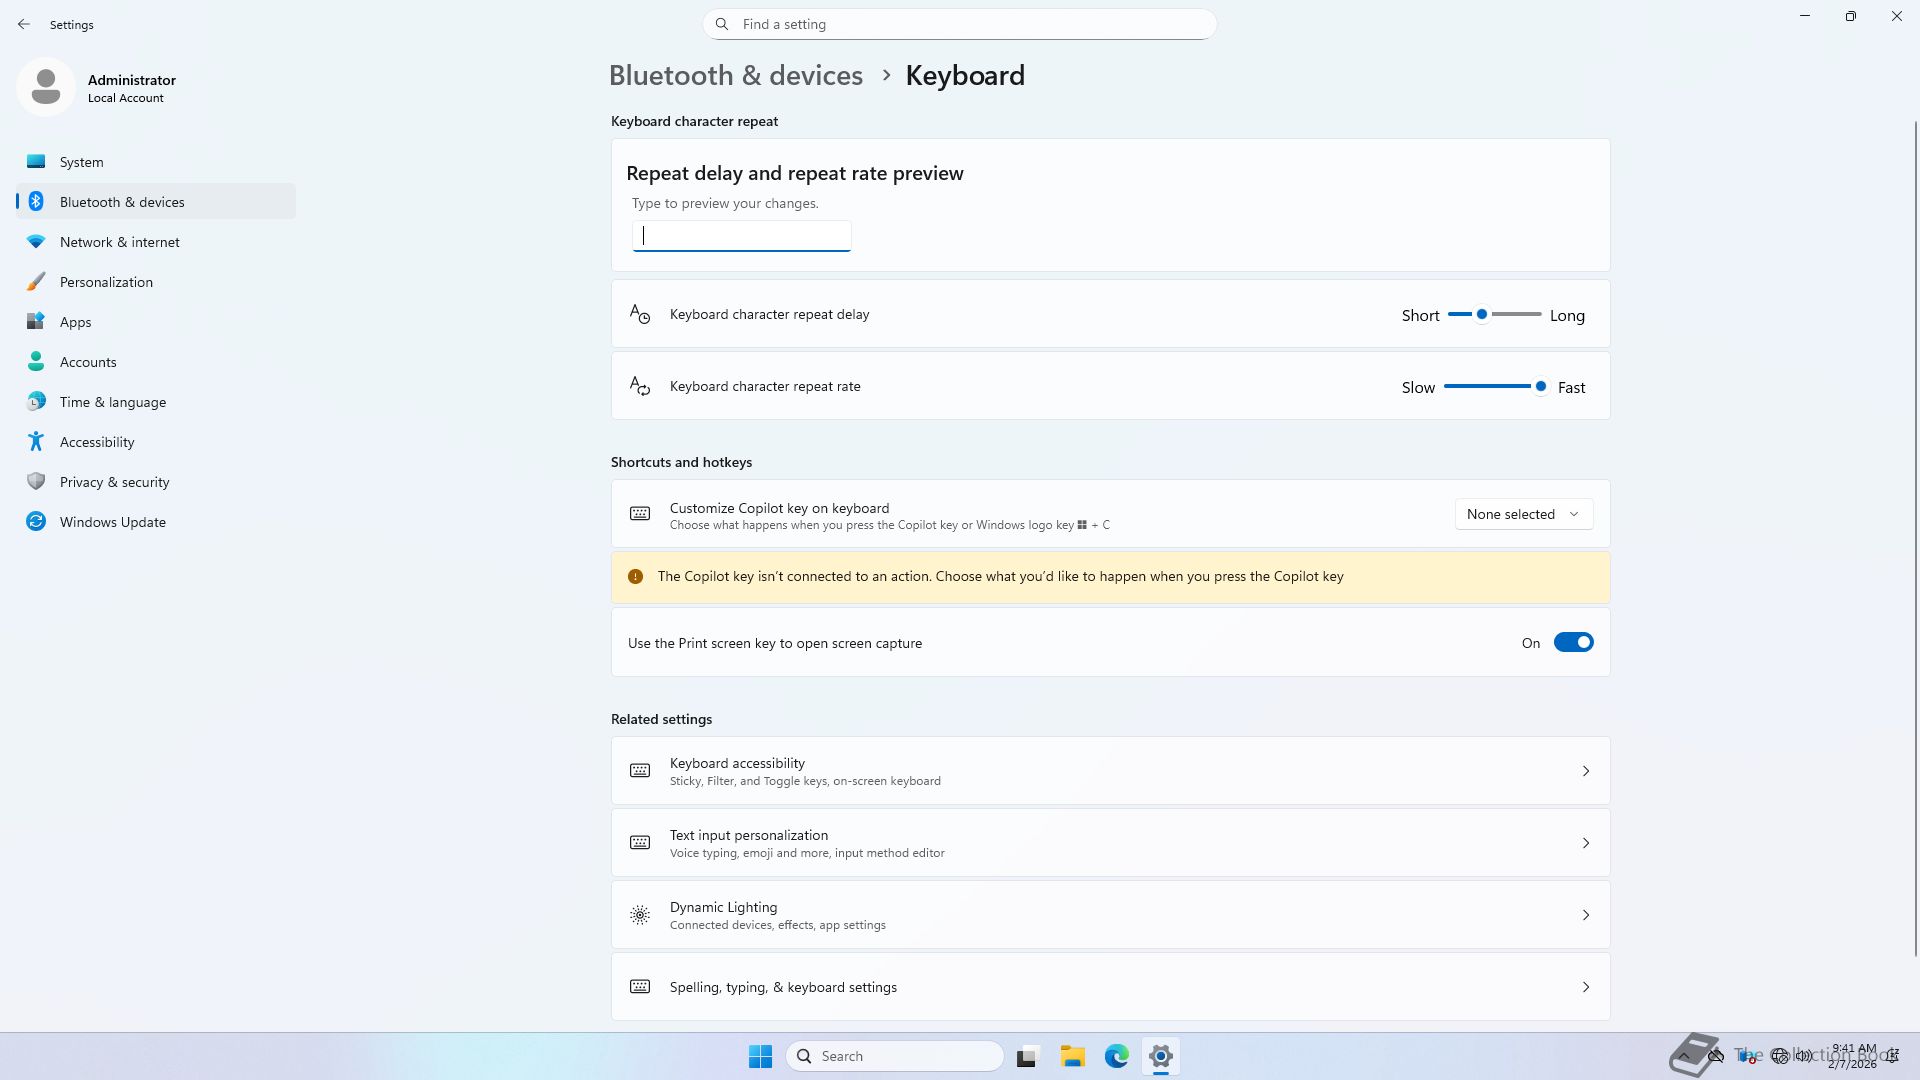Expand Keyboard accessibility related setting chevron
This screenshot has width=1920, height=1080.
coord(1585,771)
